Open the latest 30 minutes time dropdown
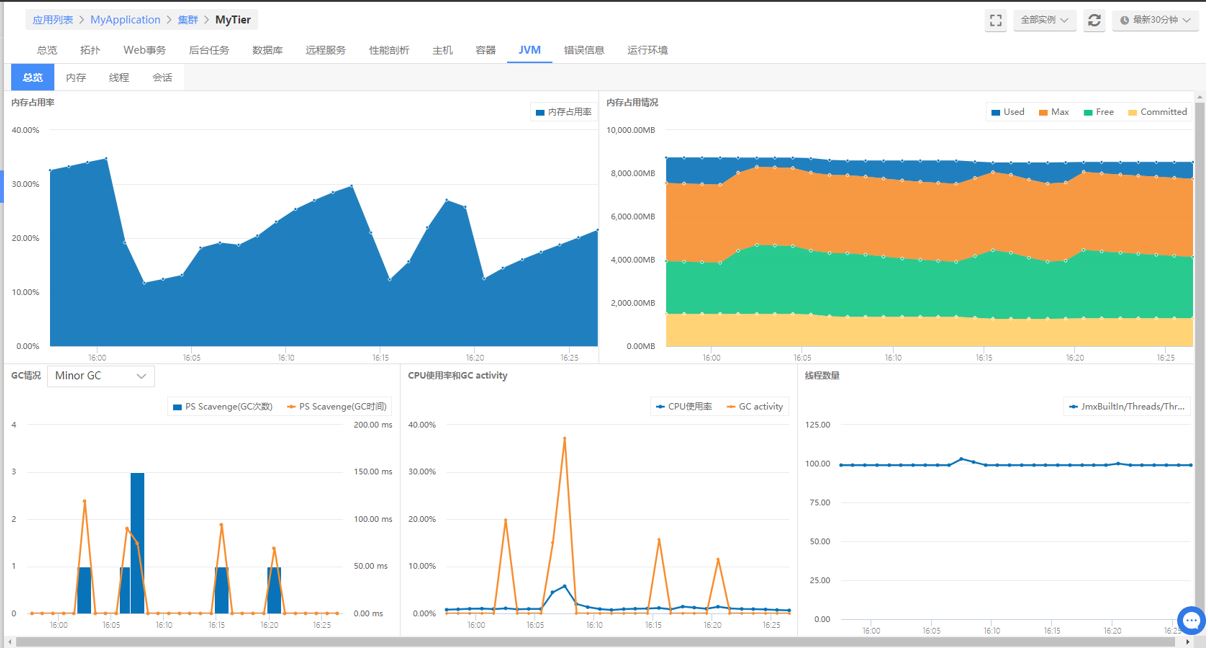Image resolution: width=1208 pixels, height=648 pixels. pyautogui.click(x=1156, y=20)
